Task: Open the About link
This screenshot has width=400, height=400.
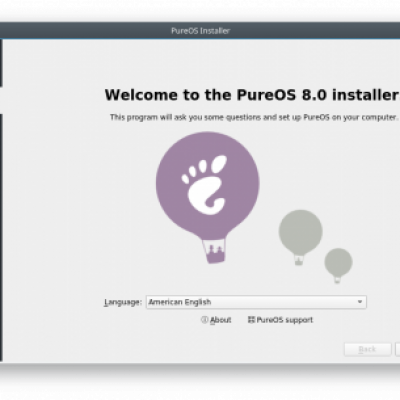Action: (x=221, y=320)
